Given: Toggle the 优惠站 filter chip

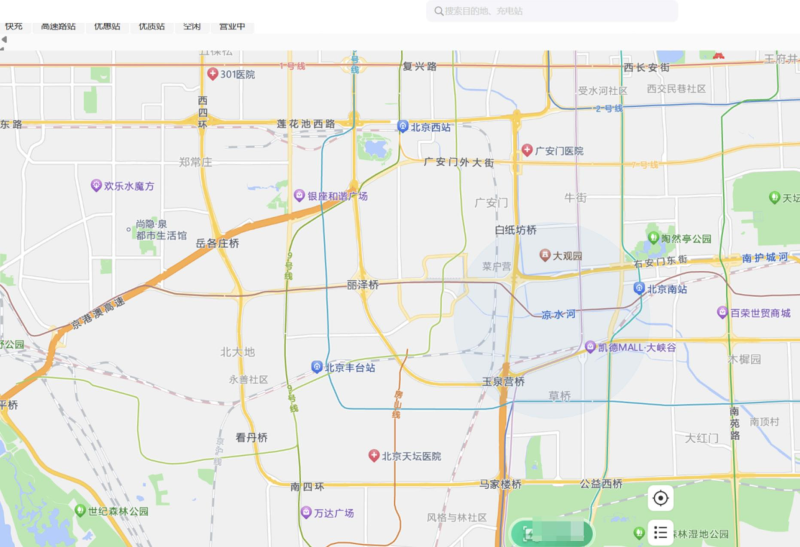Looking at the screenshot, I should click(107, 27).
